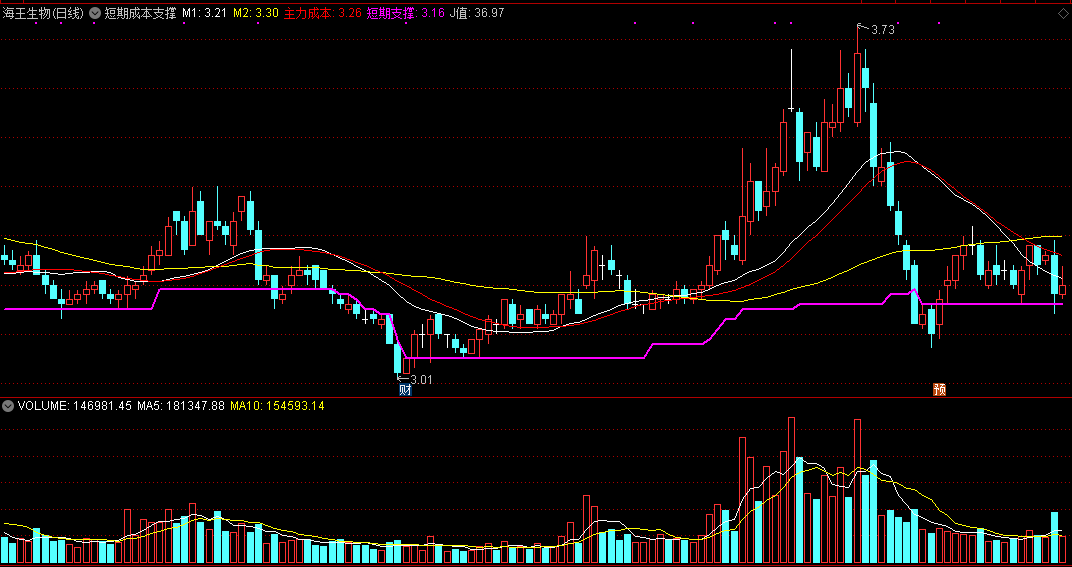Viewport: 1072px width, 567px height.
Task: Click the 短期成本支撑 indicator name
Action: click(x=140, y=13)
